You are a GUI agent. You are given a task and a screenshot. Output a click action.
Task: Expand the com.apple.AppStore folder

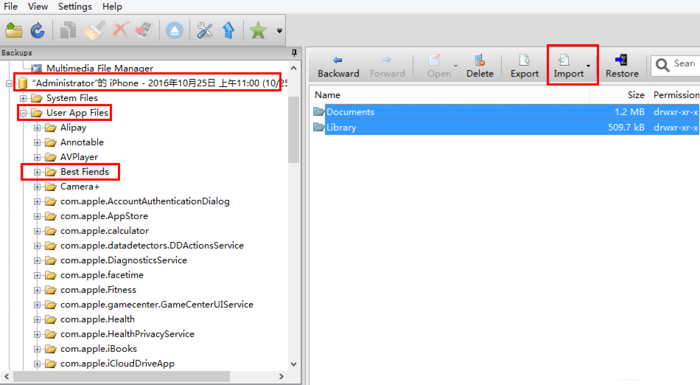(x=37, y=216)
